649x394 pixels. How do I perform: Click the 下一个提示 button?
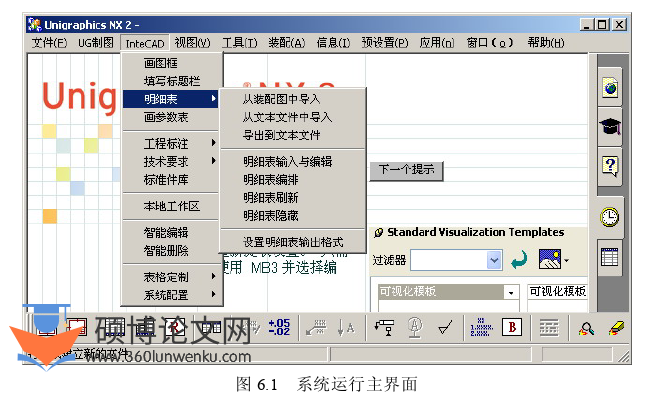pos(406,171)
